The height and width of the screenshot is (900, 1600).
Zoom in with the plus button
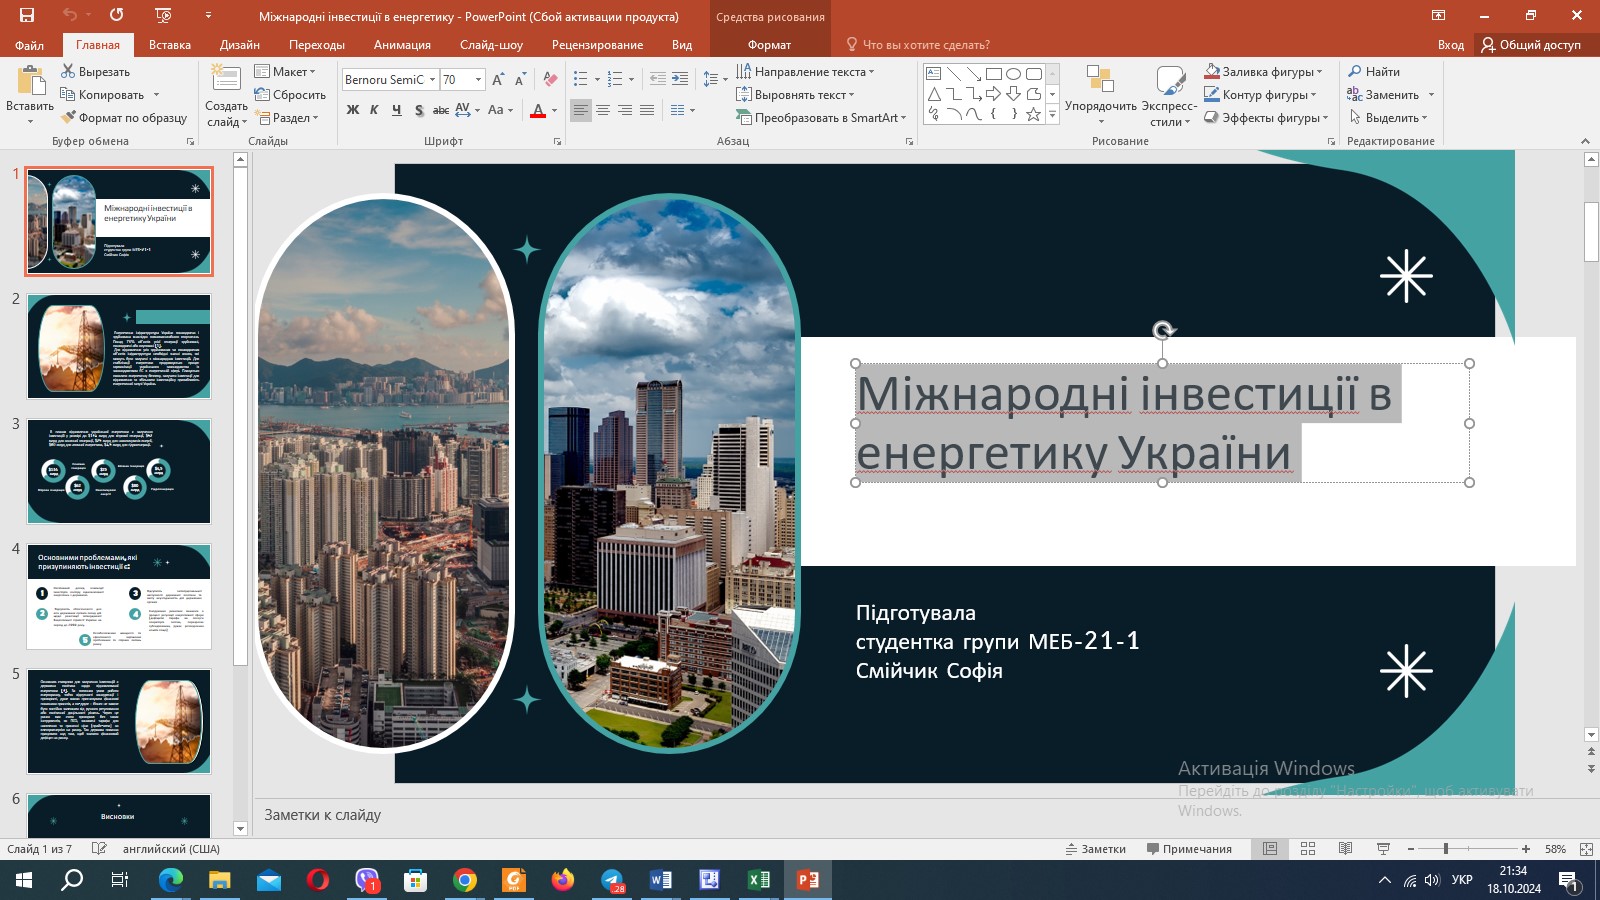[1526, 849]
